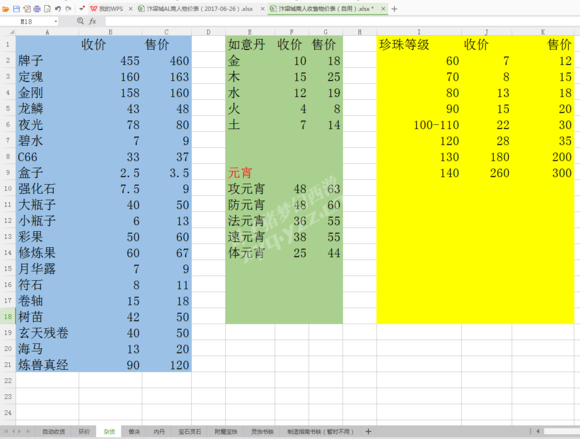Expand the quick access toolbar dropdown arrow

82,8
